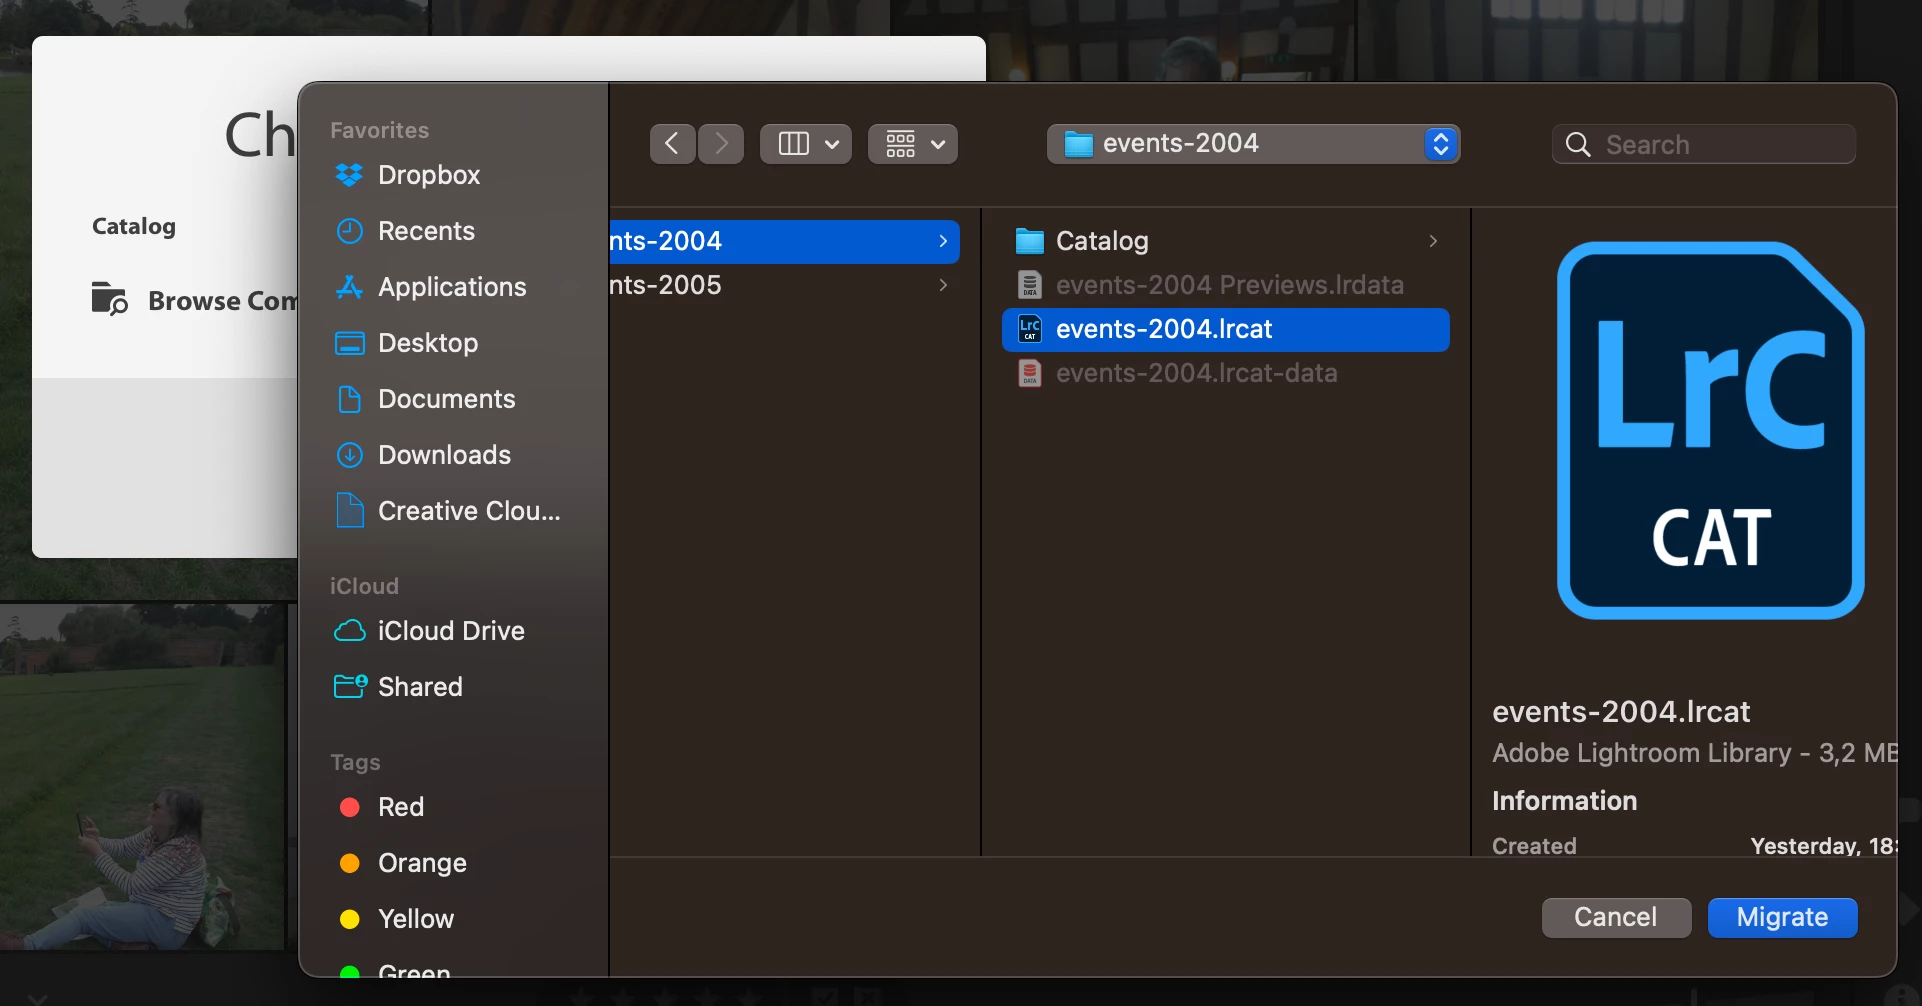Open Documents in sidebar
The width and height of the screenshot is (1922, 1006).
(426, 399)
